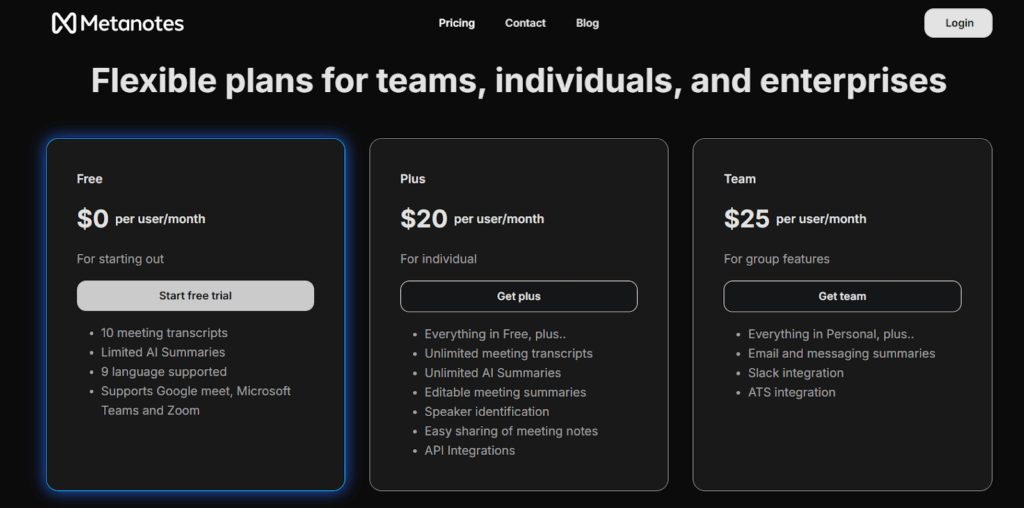
Task: Click the Start free trial button
Action: pyautogui.click(x=195, y=296)
